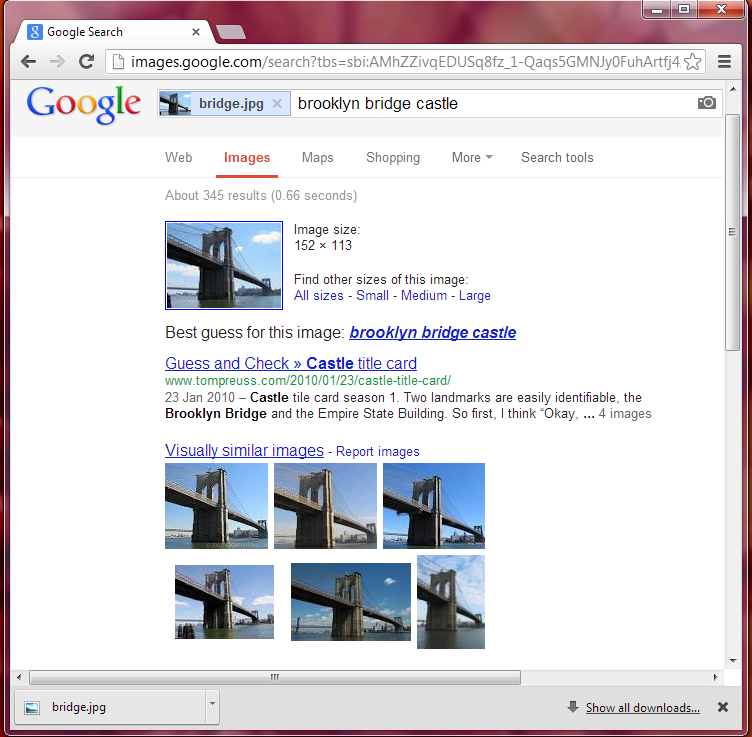Click the search-by-image camera icon
The width and height of the screenshot is (752, 737).
tap(707, 103)
